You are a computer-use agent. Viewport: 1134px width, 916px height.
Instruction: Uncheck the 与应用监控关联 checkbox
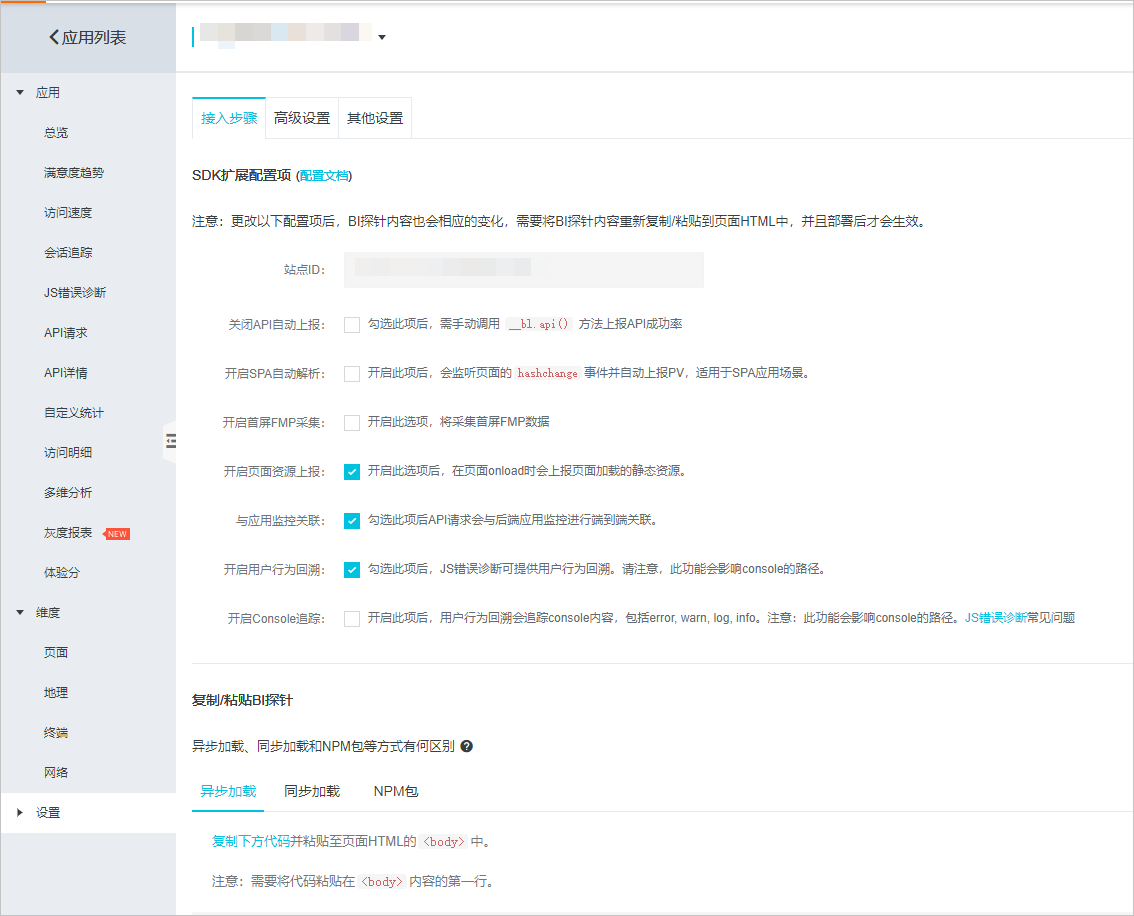(x=352, y=521)
